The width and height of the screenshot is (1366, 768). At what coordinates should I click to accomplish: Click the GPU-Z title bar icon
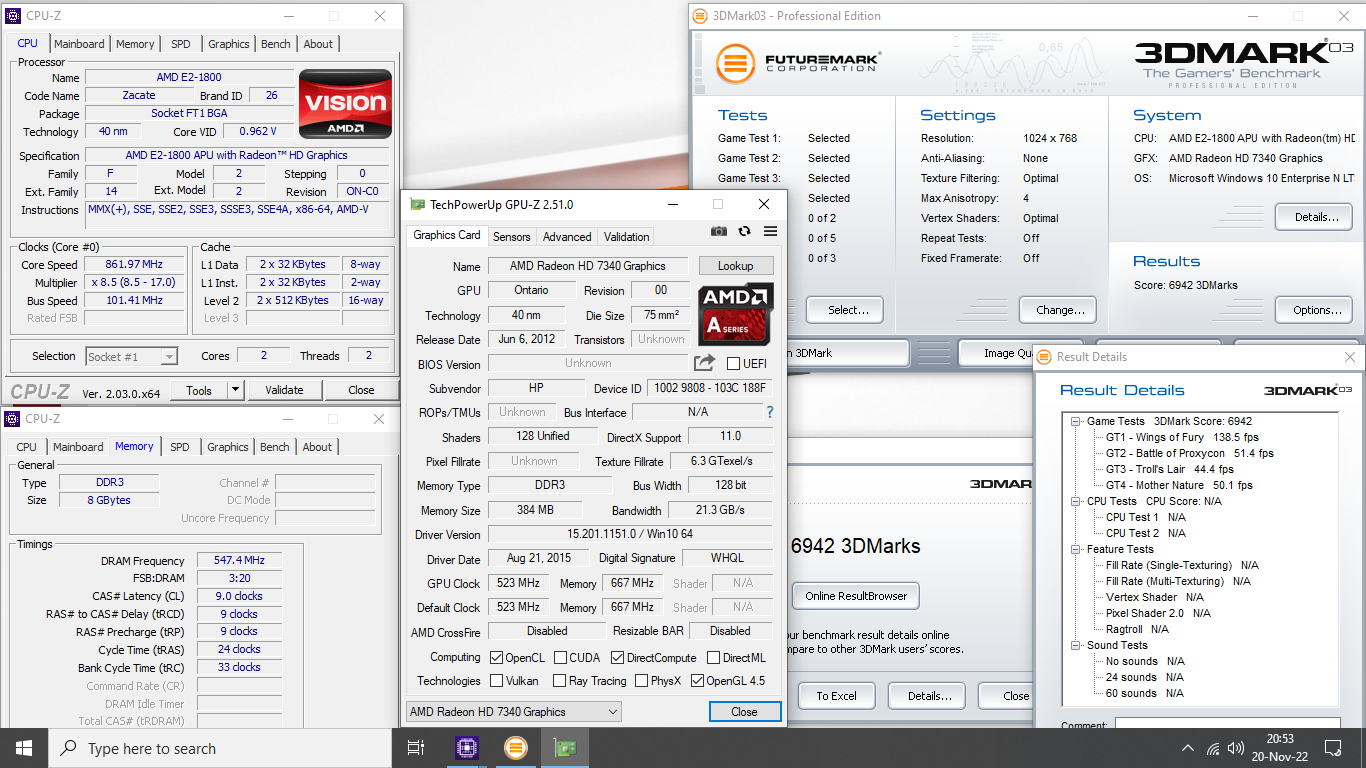point(417,204)
